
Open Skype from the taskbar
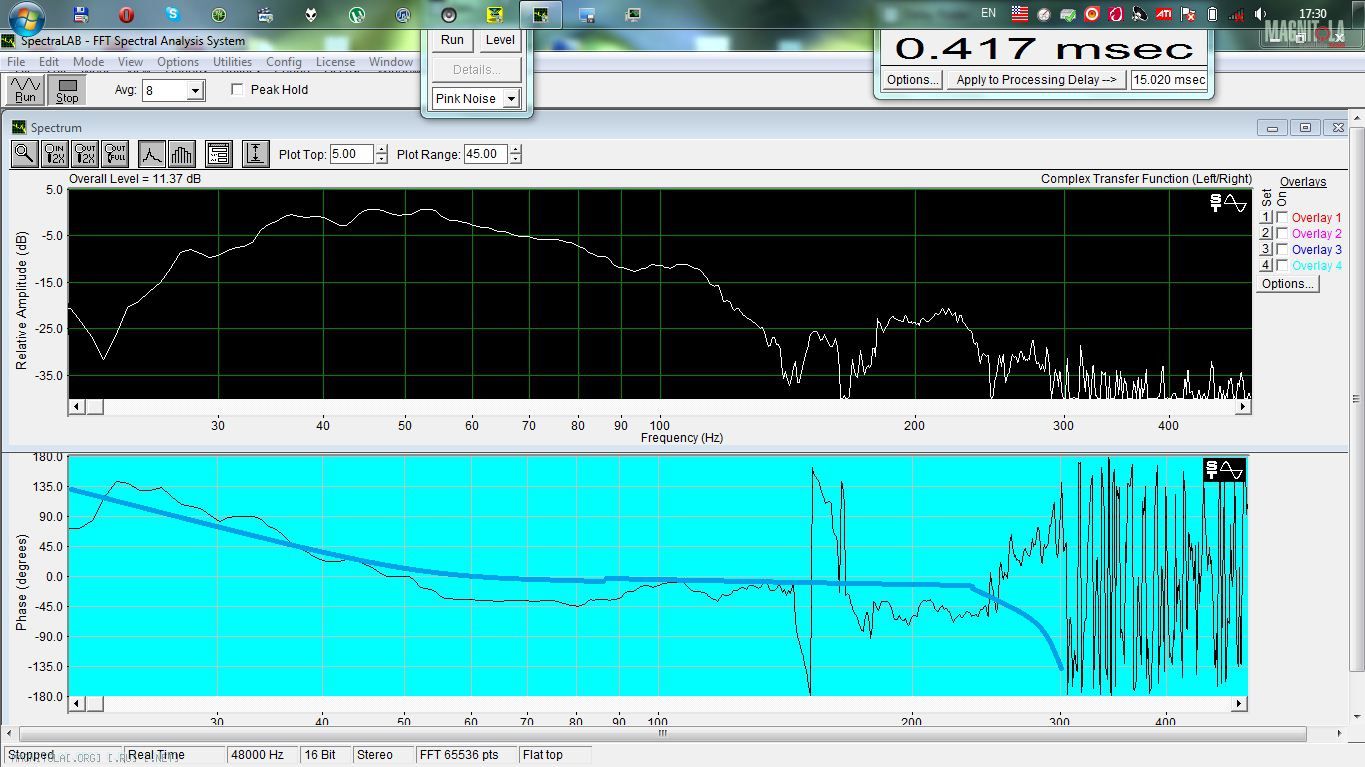click(x=172, y=15)
